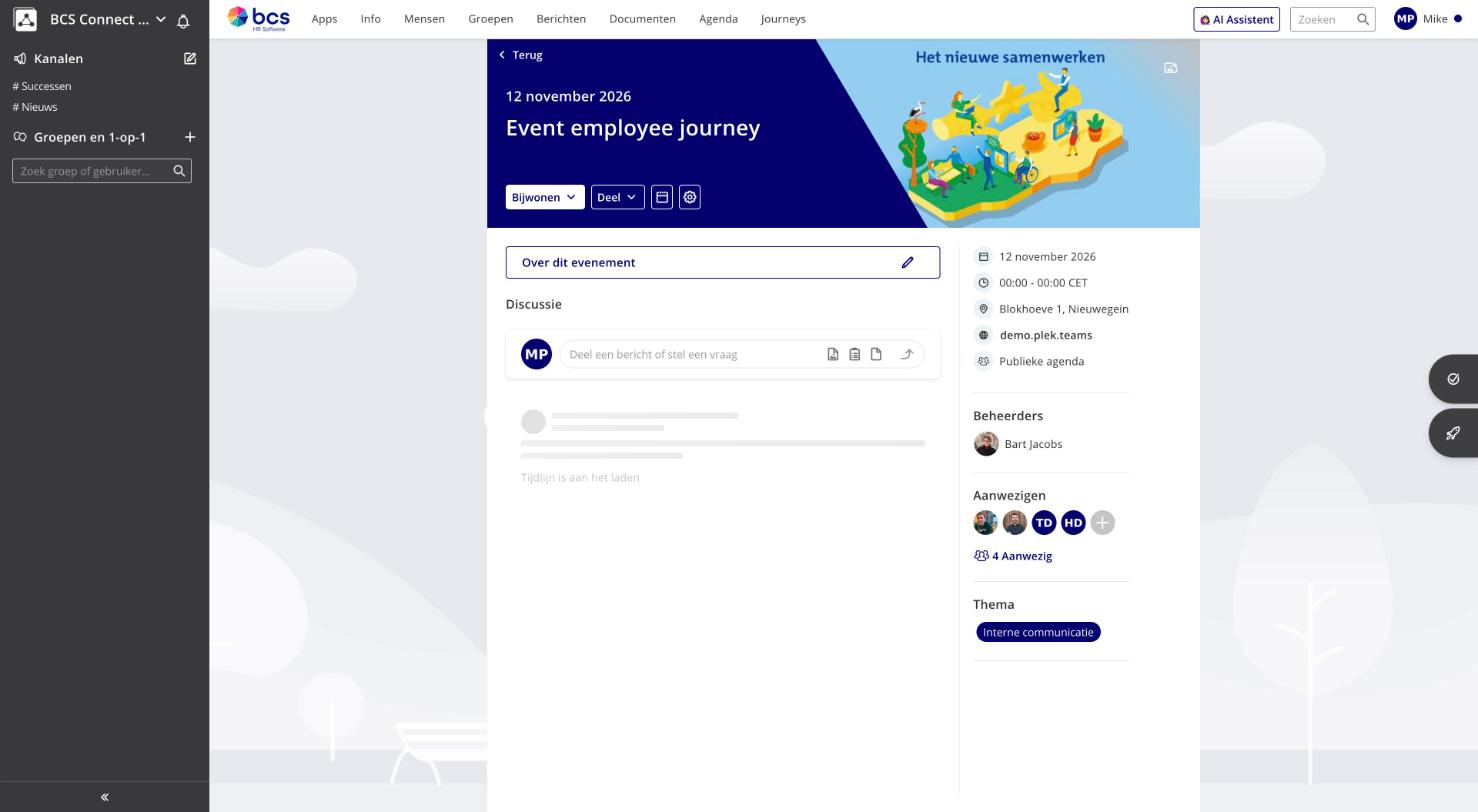The image size is (1478, 812).
Task: Collapse the left sidebar
Action: click(104, 797)
